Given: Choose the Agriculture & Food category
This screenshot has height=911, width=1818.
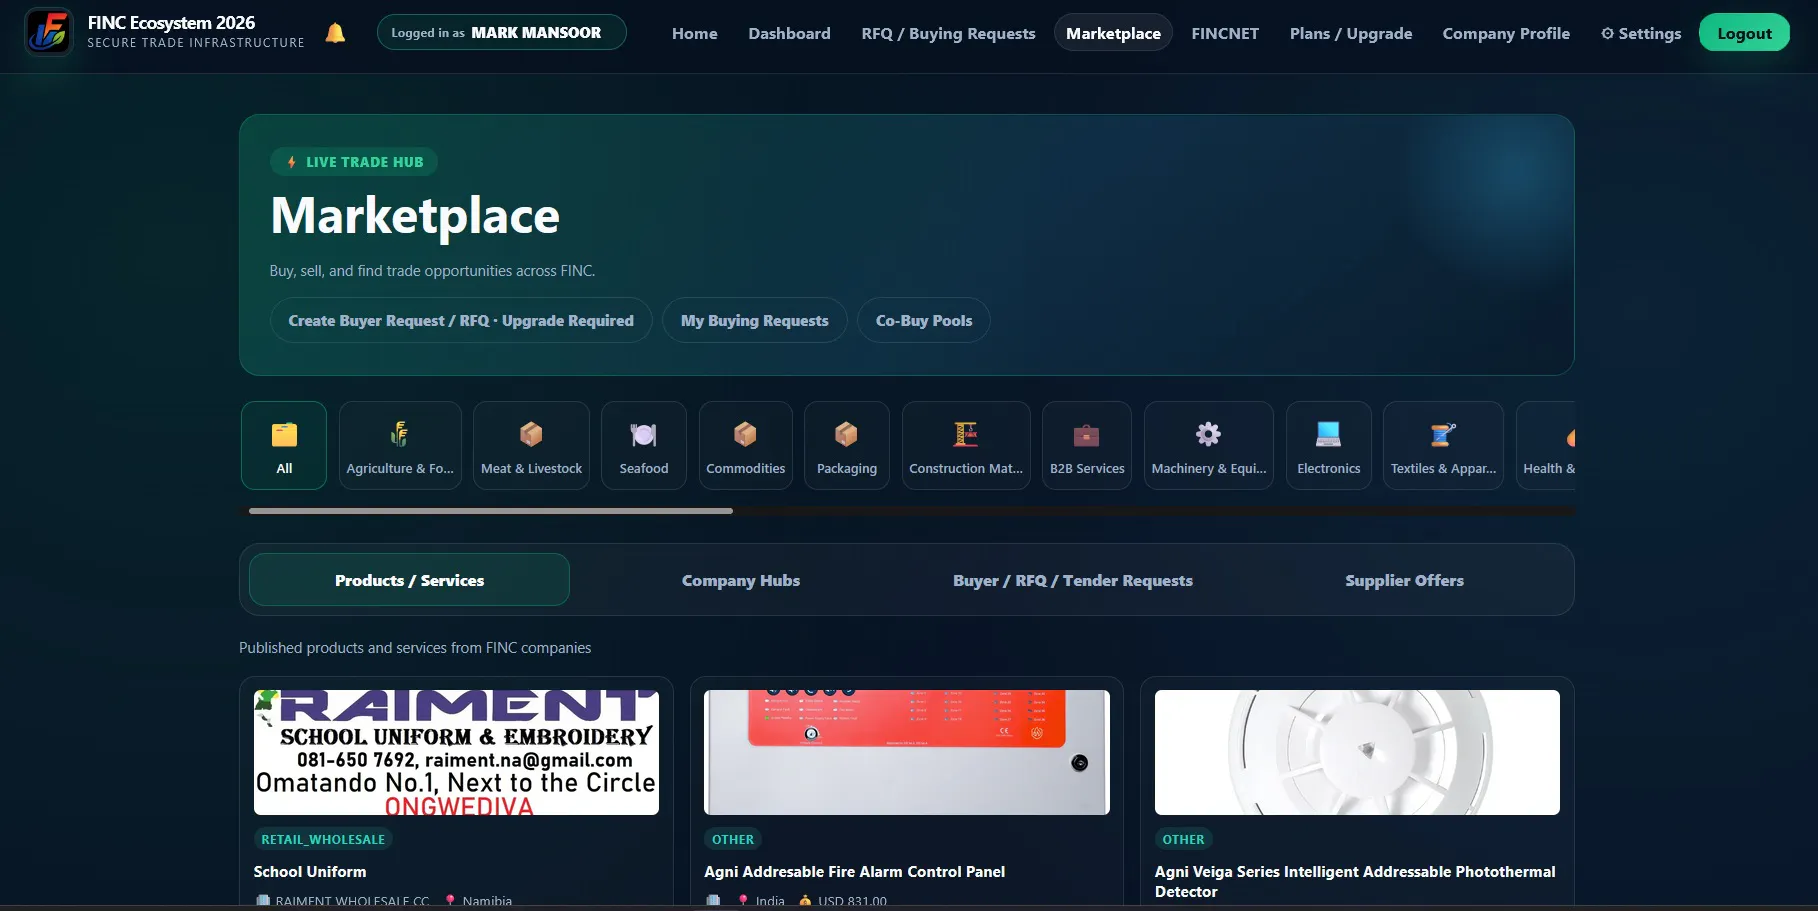Looking at the screenshot, I should tap(400, 445).
